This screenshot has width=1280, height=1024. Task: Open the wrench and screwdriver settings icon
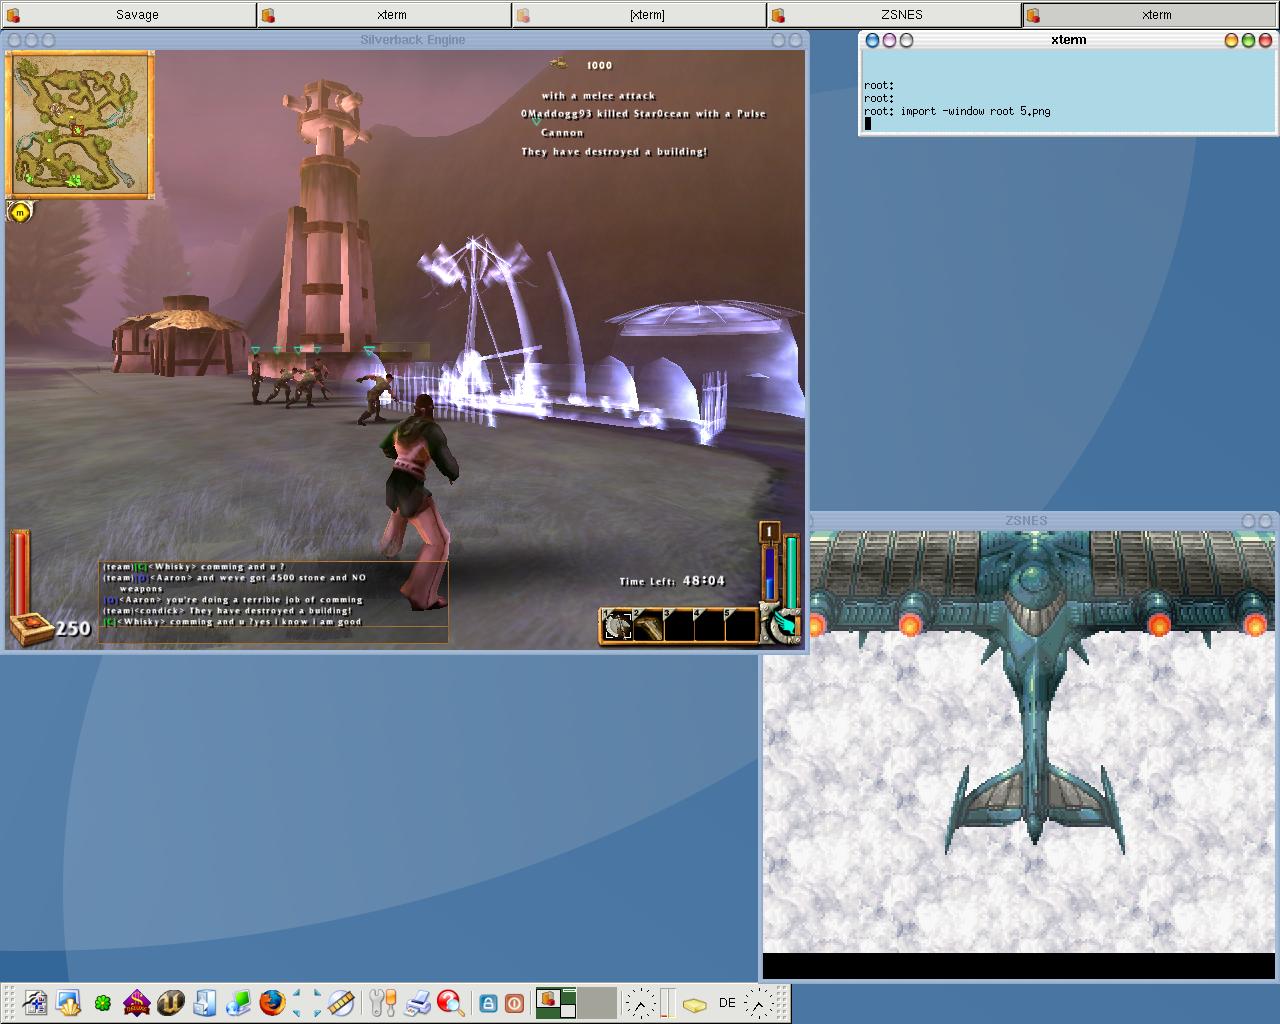coord(383,1003)
